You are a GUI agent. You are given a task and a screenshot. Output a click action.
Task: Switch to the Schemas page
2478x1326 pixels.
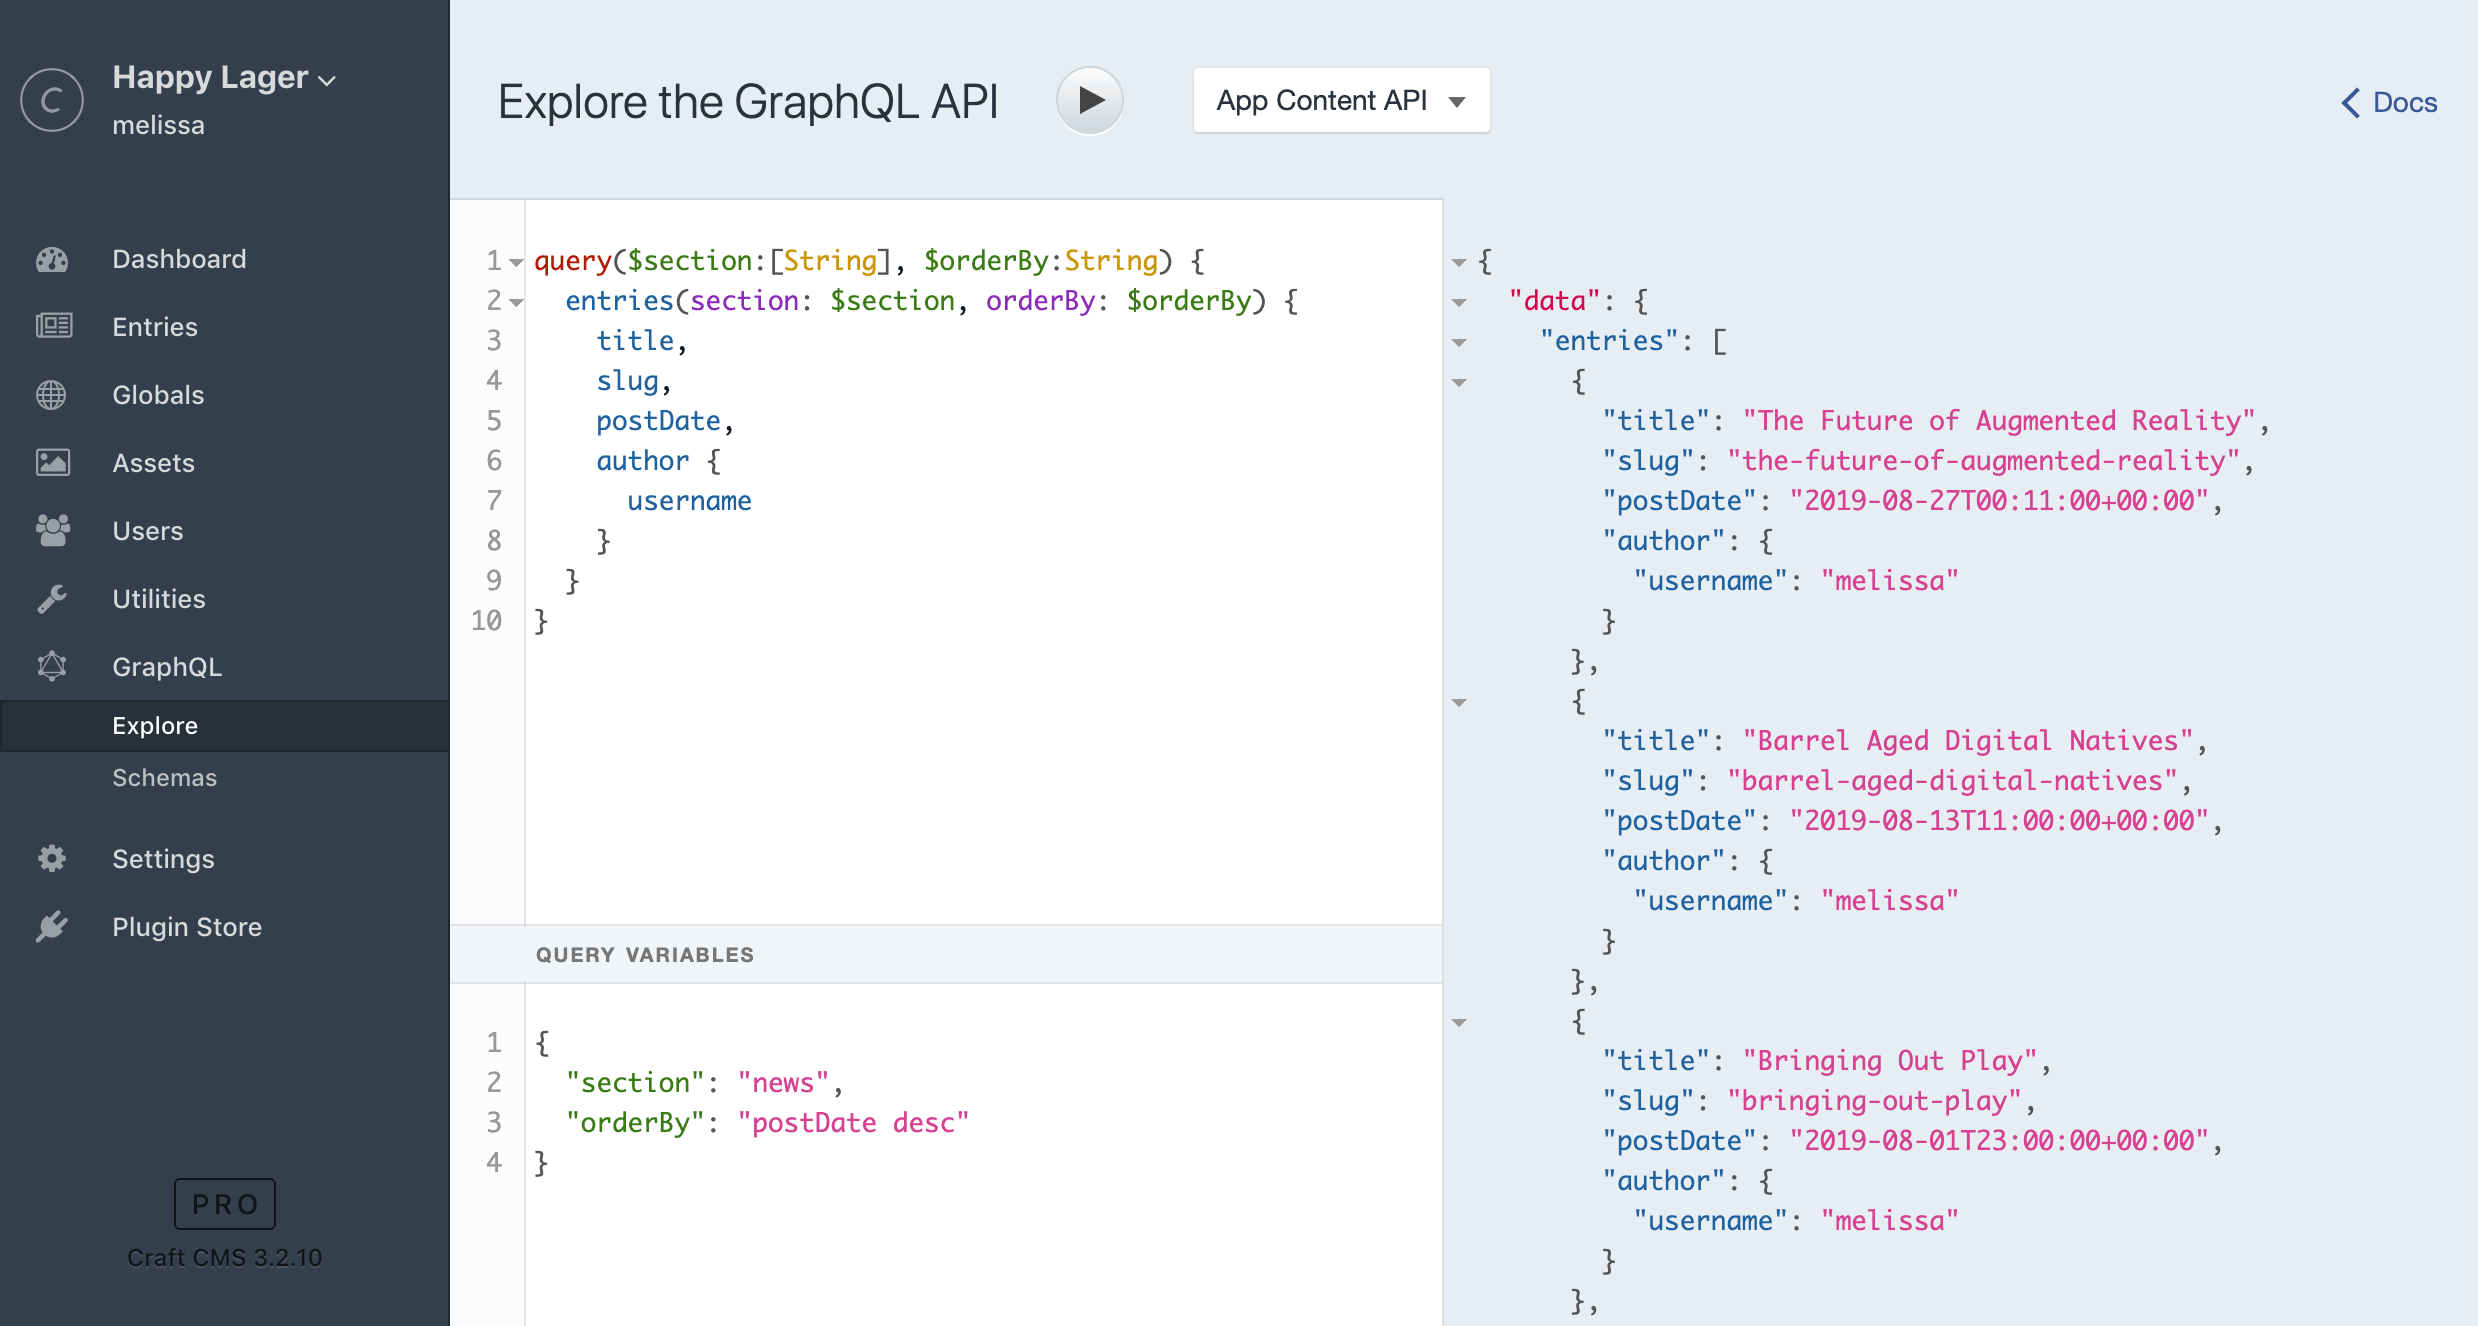[x=165, y=778]
